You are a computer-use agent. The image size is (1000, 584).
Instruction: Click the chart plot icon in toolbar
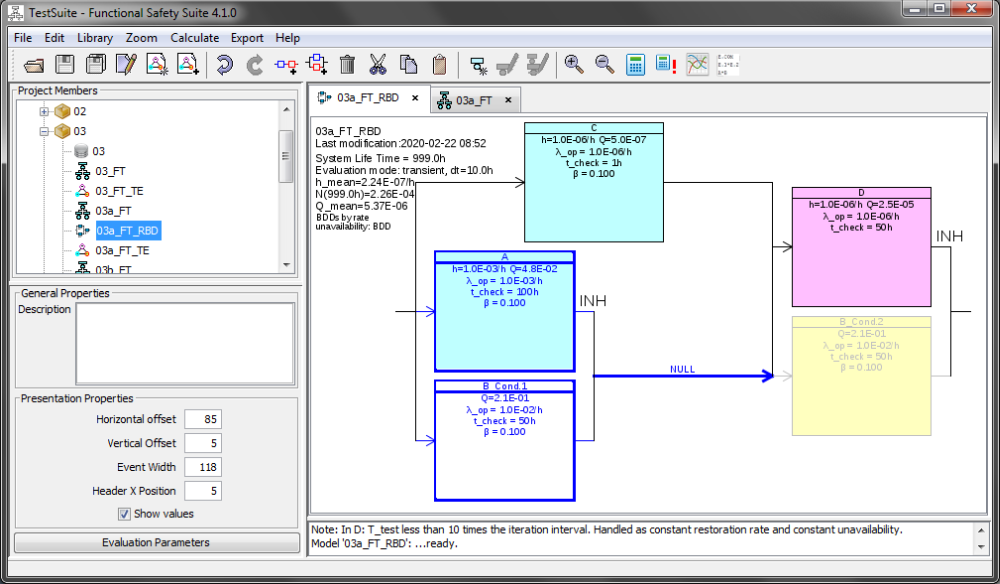(x=698, y=65)
